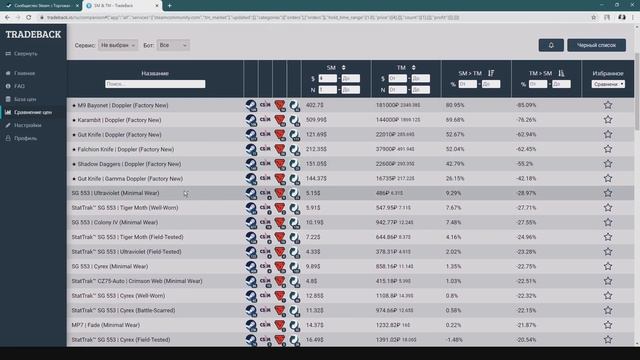Open База цен in sidebar

click(x=21, y=100)
